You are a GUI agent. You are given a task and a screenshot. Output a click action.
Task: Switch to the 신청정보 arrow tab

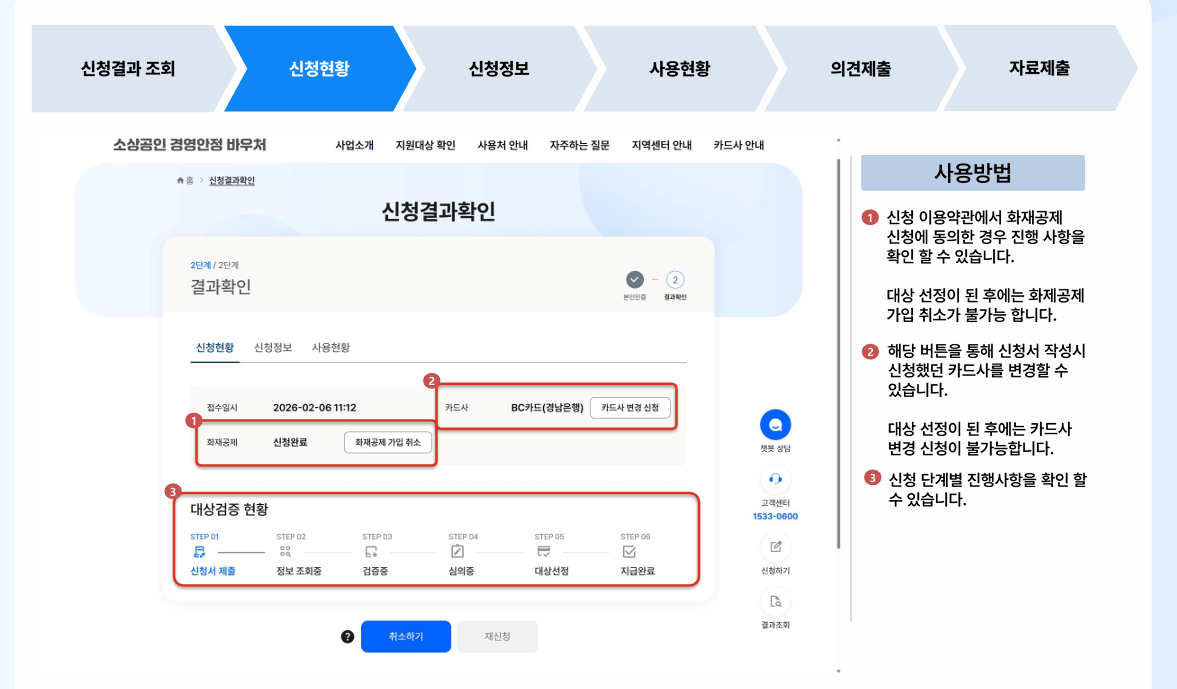tap(499, 68)
